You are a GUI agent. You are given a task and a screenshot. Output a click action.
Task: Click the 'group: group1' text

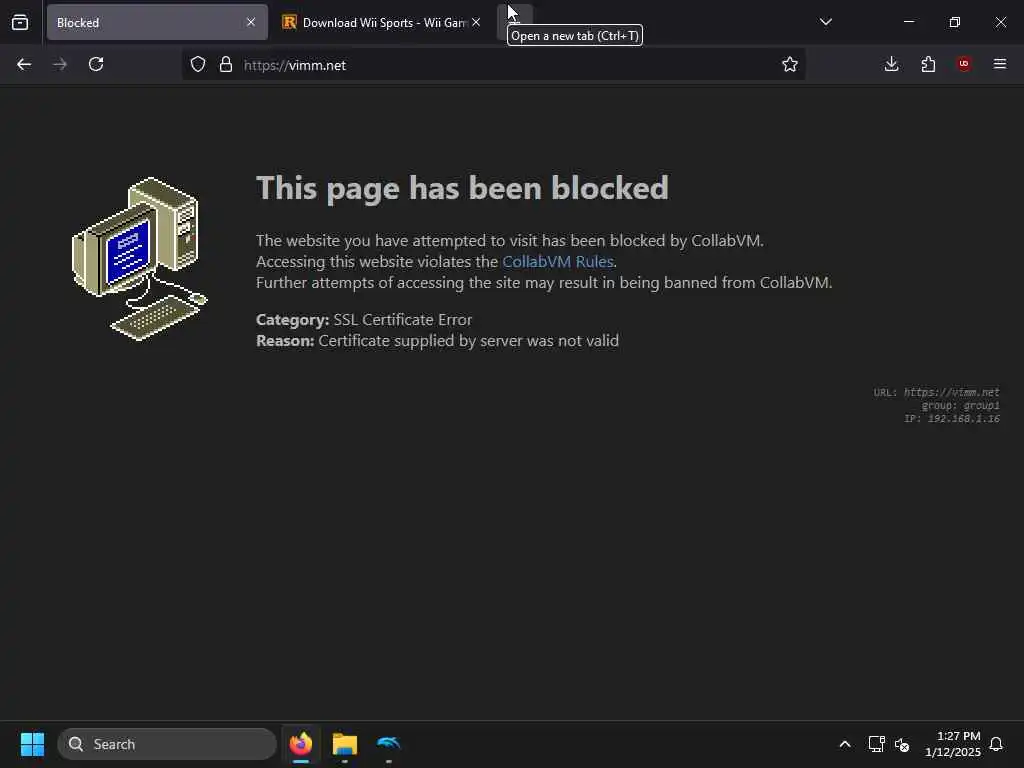(961, 406)
